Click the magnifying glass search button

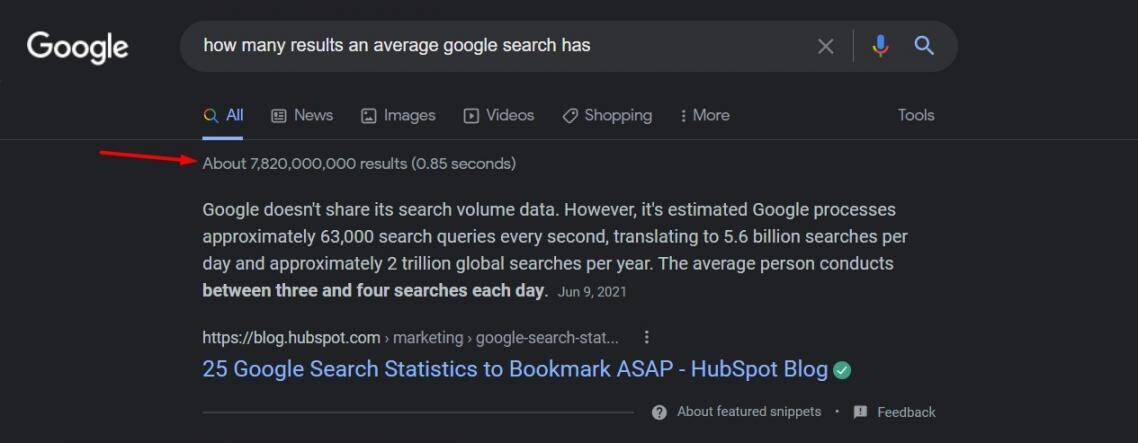[924, 46]
